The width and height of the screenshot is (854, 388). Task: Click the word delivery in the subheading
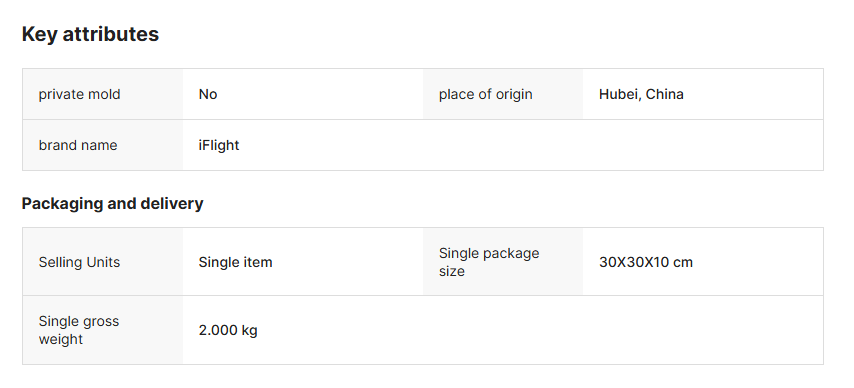172,203
